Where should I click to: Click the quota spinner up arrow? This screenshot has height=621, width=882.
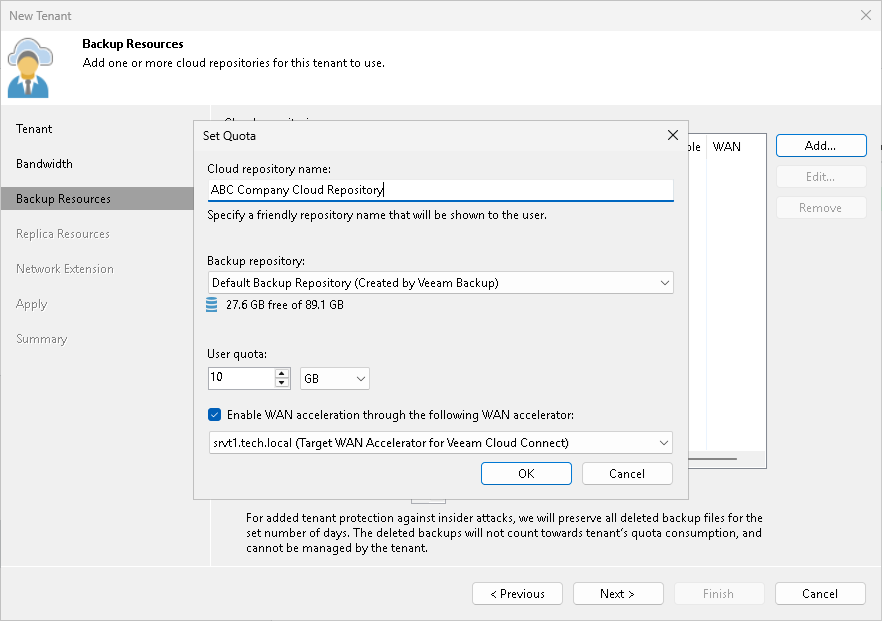click(283, 373)
